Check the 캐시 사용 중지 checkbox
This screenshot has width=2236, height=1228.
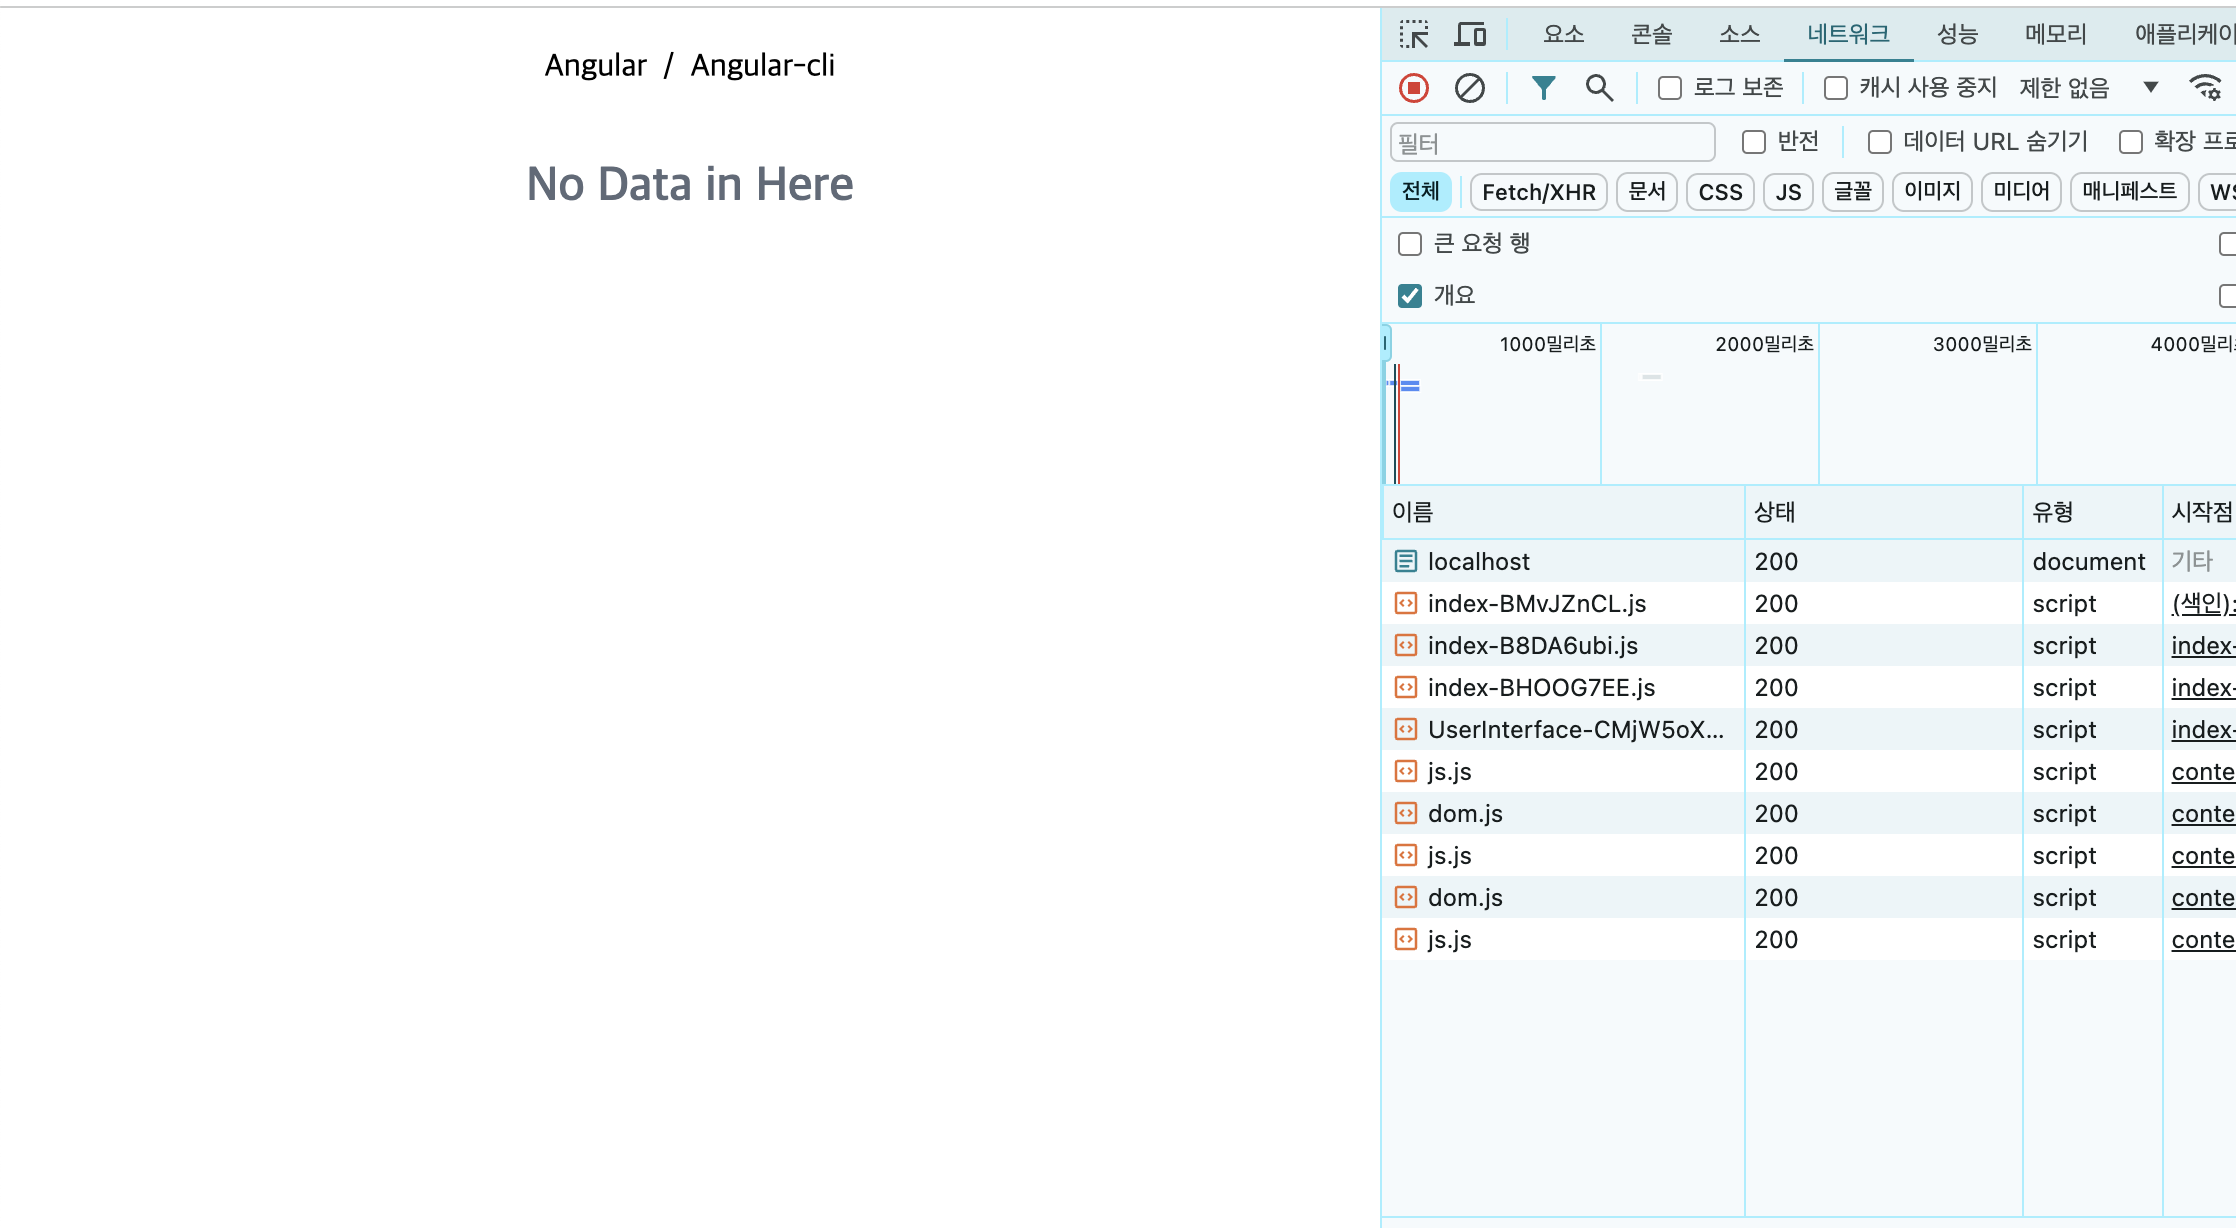pyautogui.click(x=1835, y=89)
